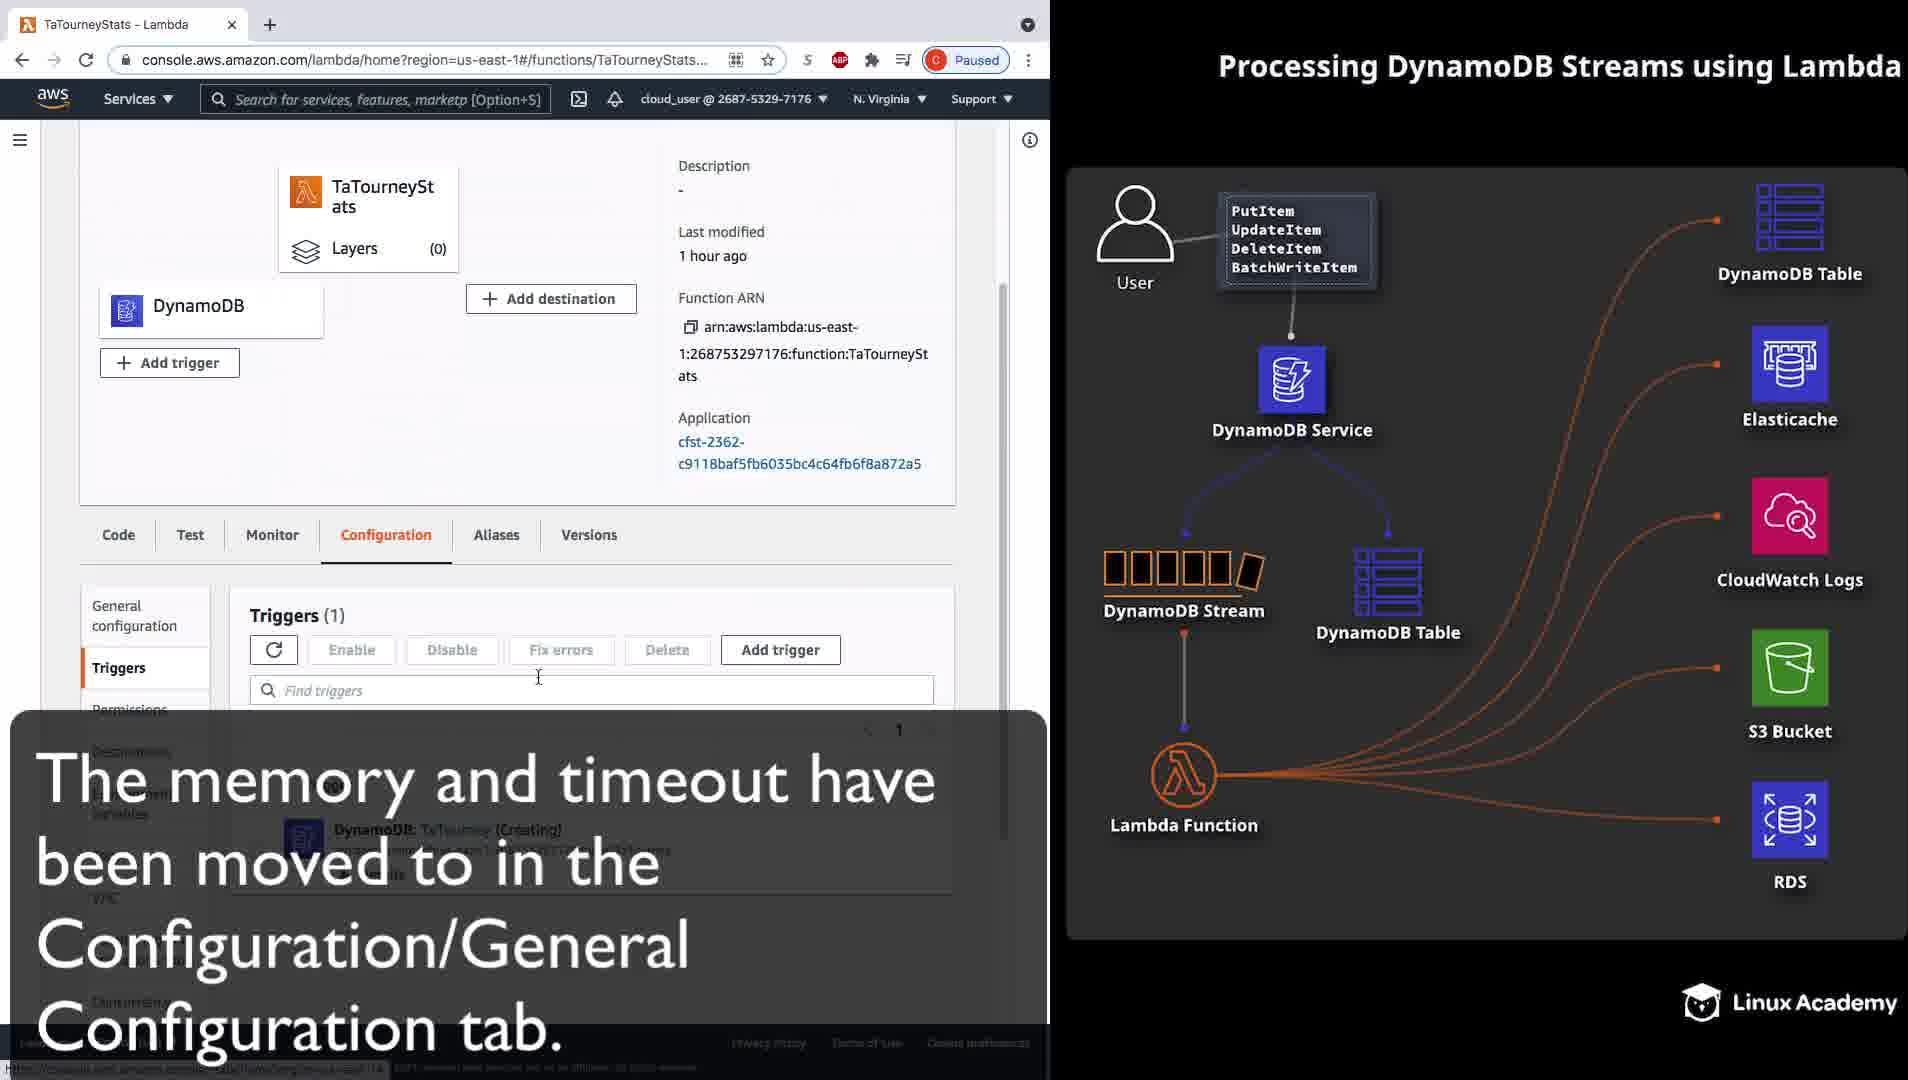Click the RDS diagram icon
1908x1080 pixels.
tap(1790, 820)
